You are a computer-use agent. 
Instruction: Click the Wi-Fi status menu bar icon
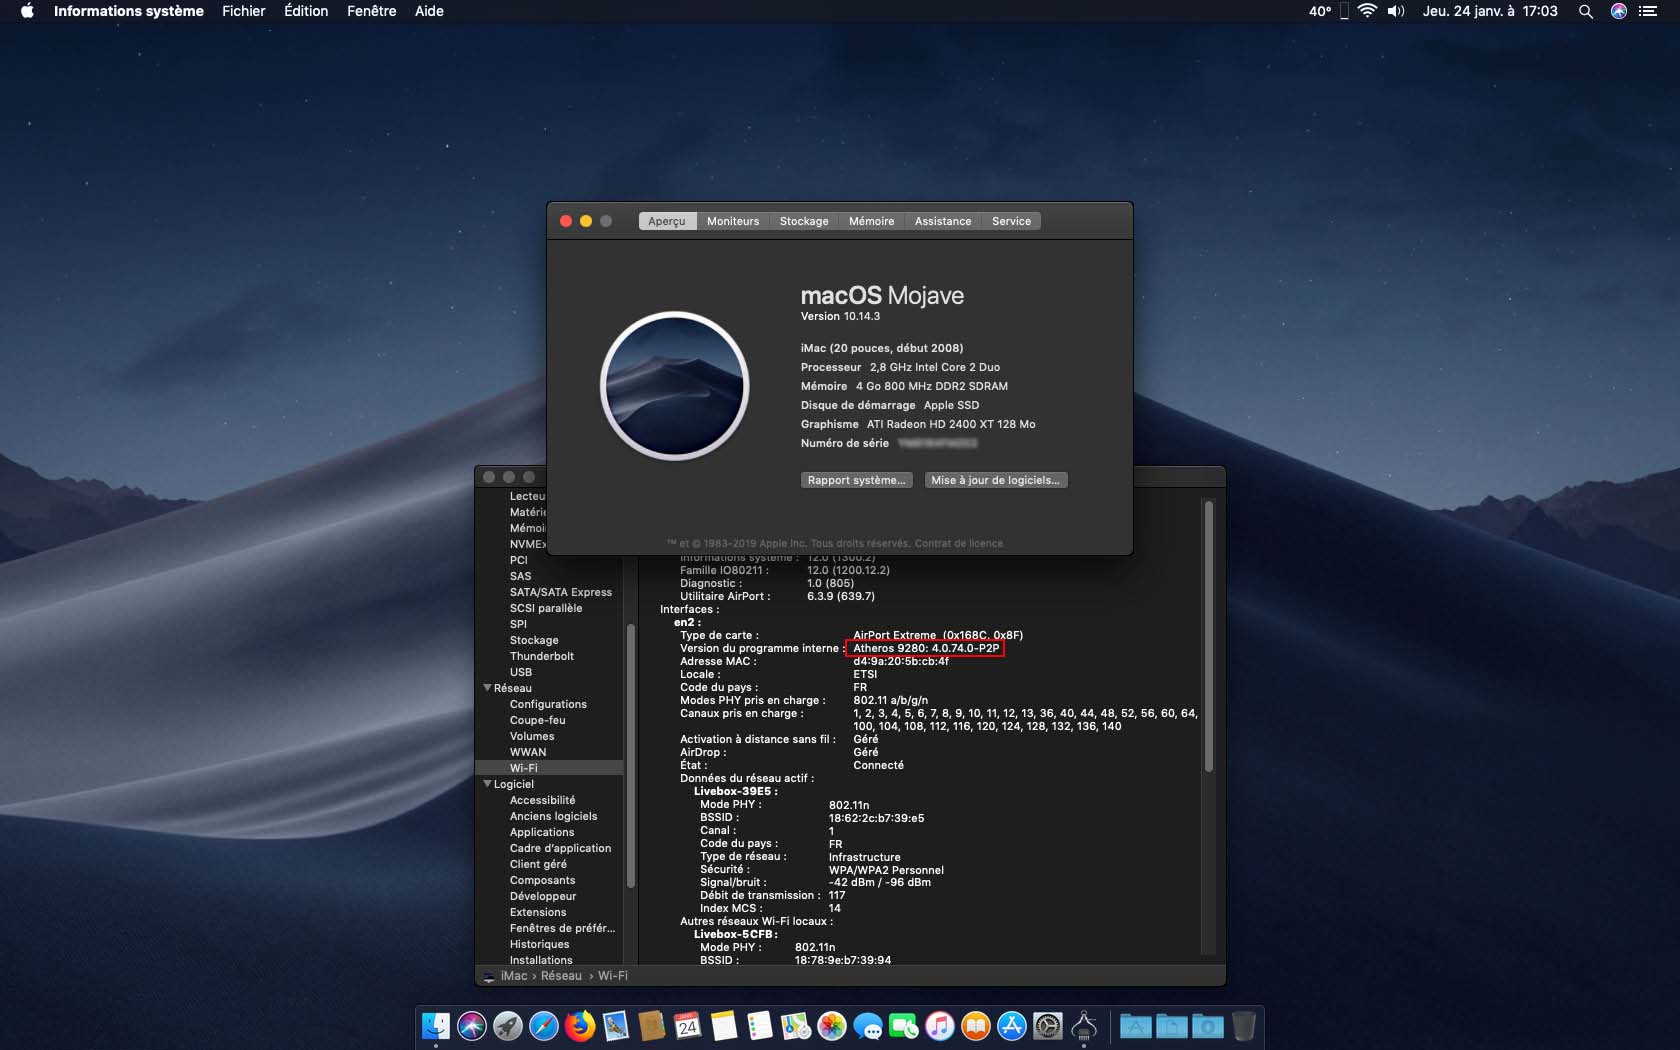click(1367, 11)
